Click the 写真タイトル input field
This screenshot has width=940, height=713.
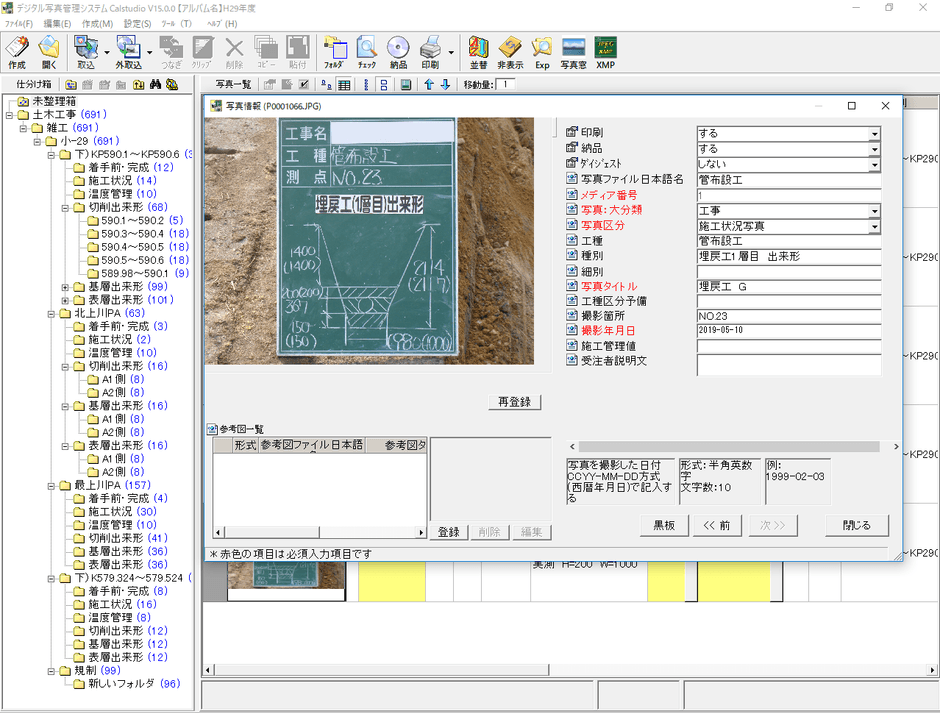tap(788, 286)
